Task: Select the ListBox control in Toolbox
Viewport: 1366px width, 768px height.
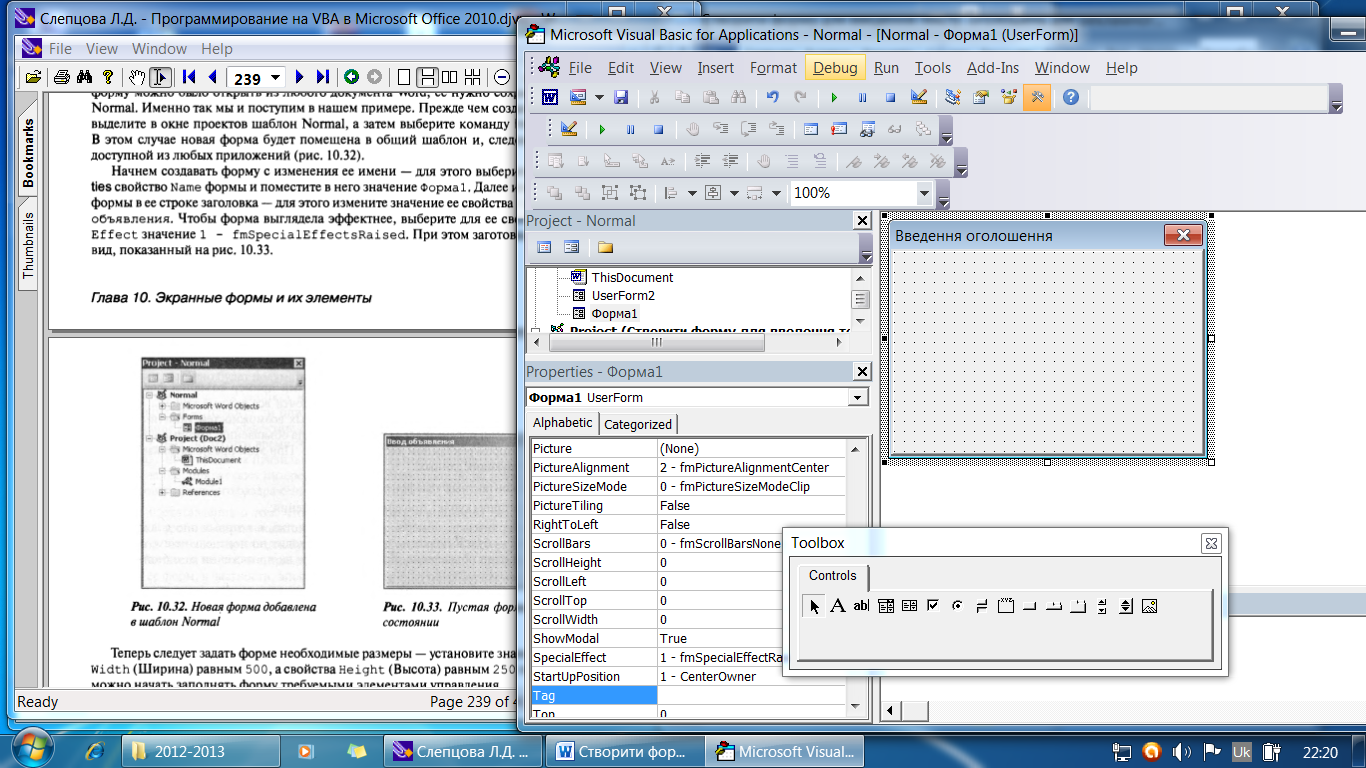Action: (909, 605)
